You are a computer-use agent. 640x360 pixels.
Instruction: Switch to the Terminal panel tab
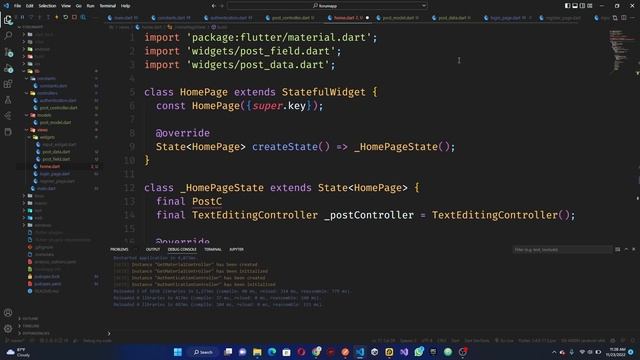point(213,249)
